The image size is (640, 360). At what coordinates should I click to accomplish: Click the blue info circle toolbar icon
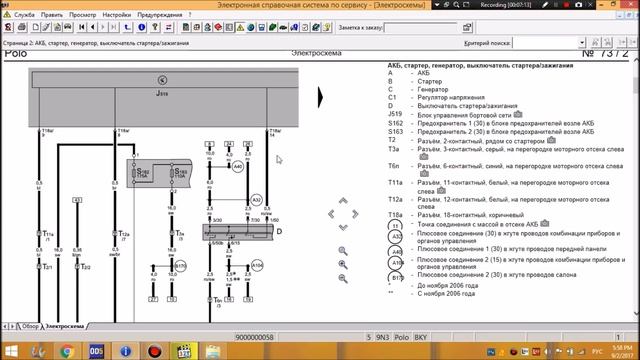coord(142,27)
